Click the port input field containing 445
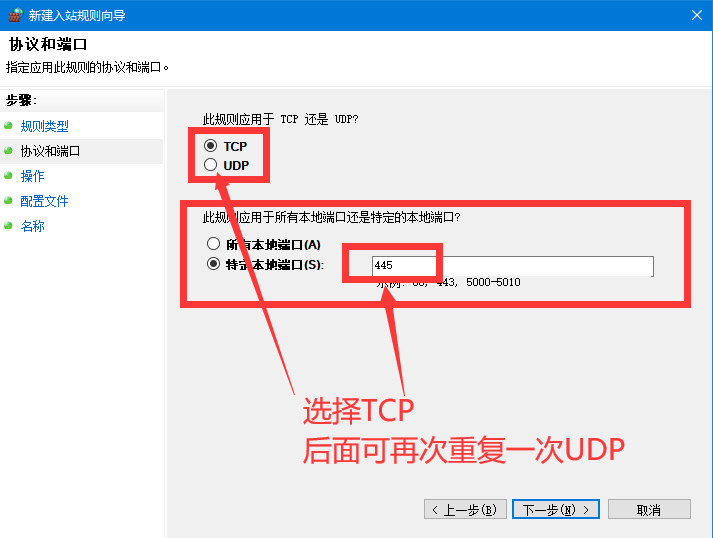Viewport: 713px width, 538px height. tap(512, 266)
